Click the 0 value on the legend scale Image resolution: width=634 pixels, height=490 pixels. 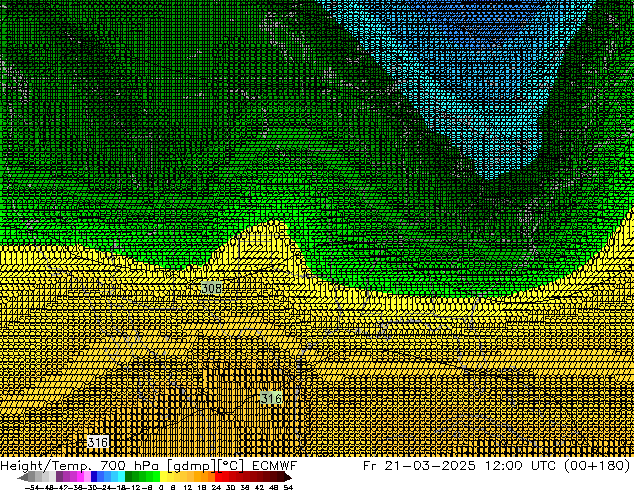[x=161, y=487]
